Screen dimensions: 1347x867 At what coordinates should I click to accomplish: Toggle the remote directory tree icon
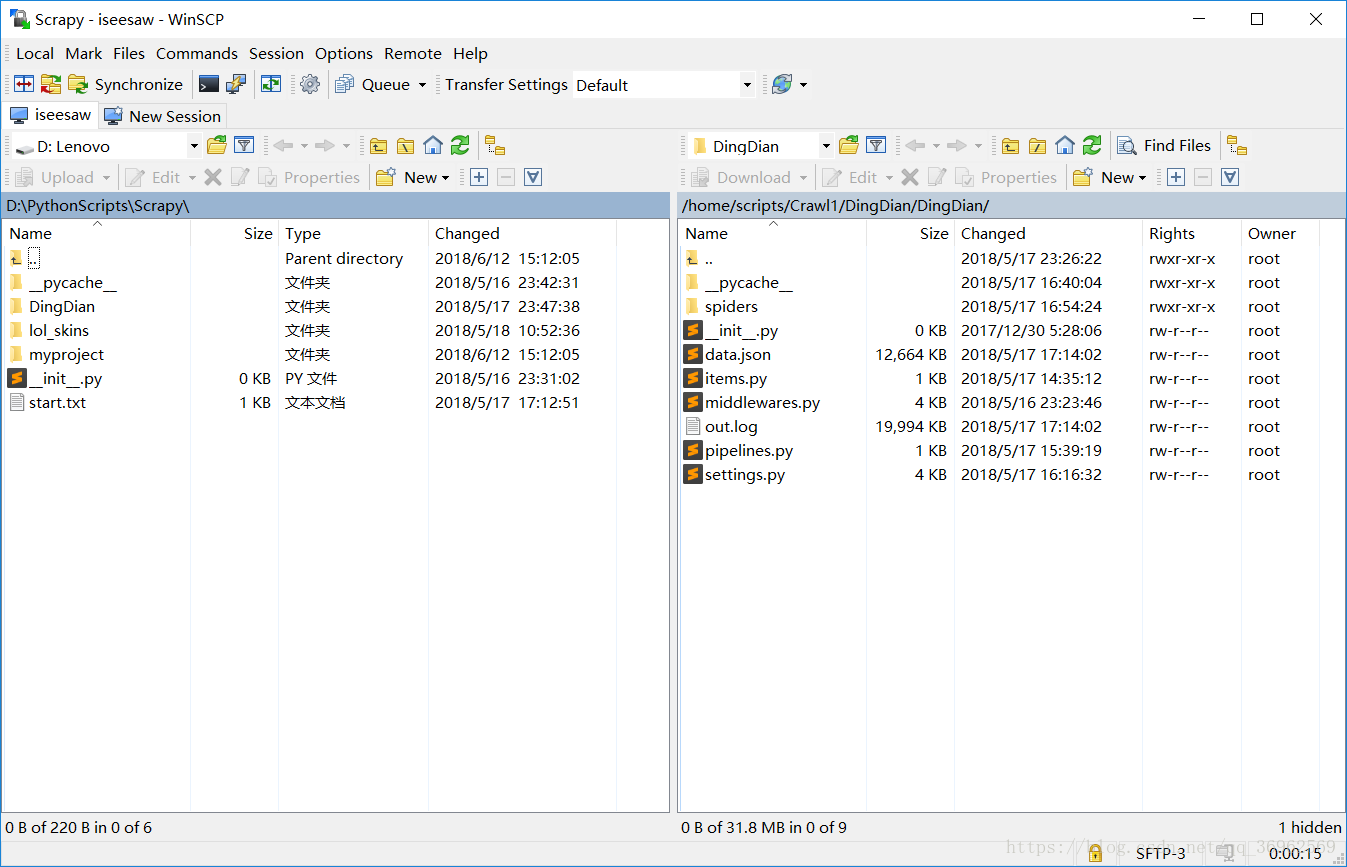pyautogui.click(x=1237, y=146)
